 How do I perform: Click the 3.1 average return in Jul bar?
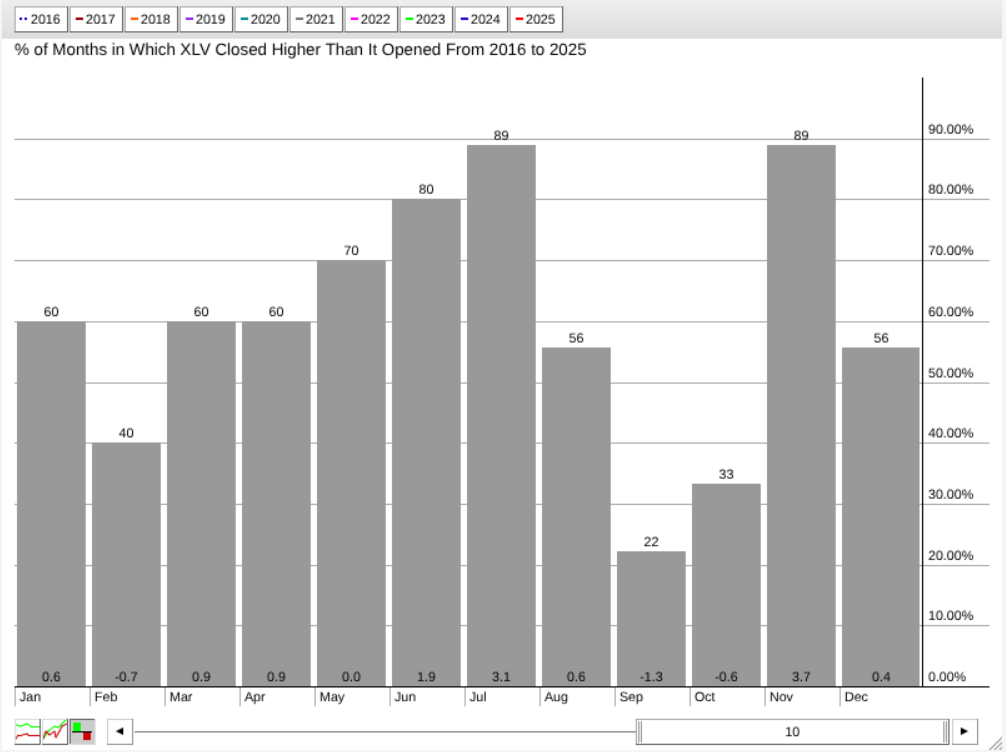(502, 677)
